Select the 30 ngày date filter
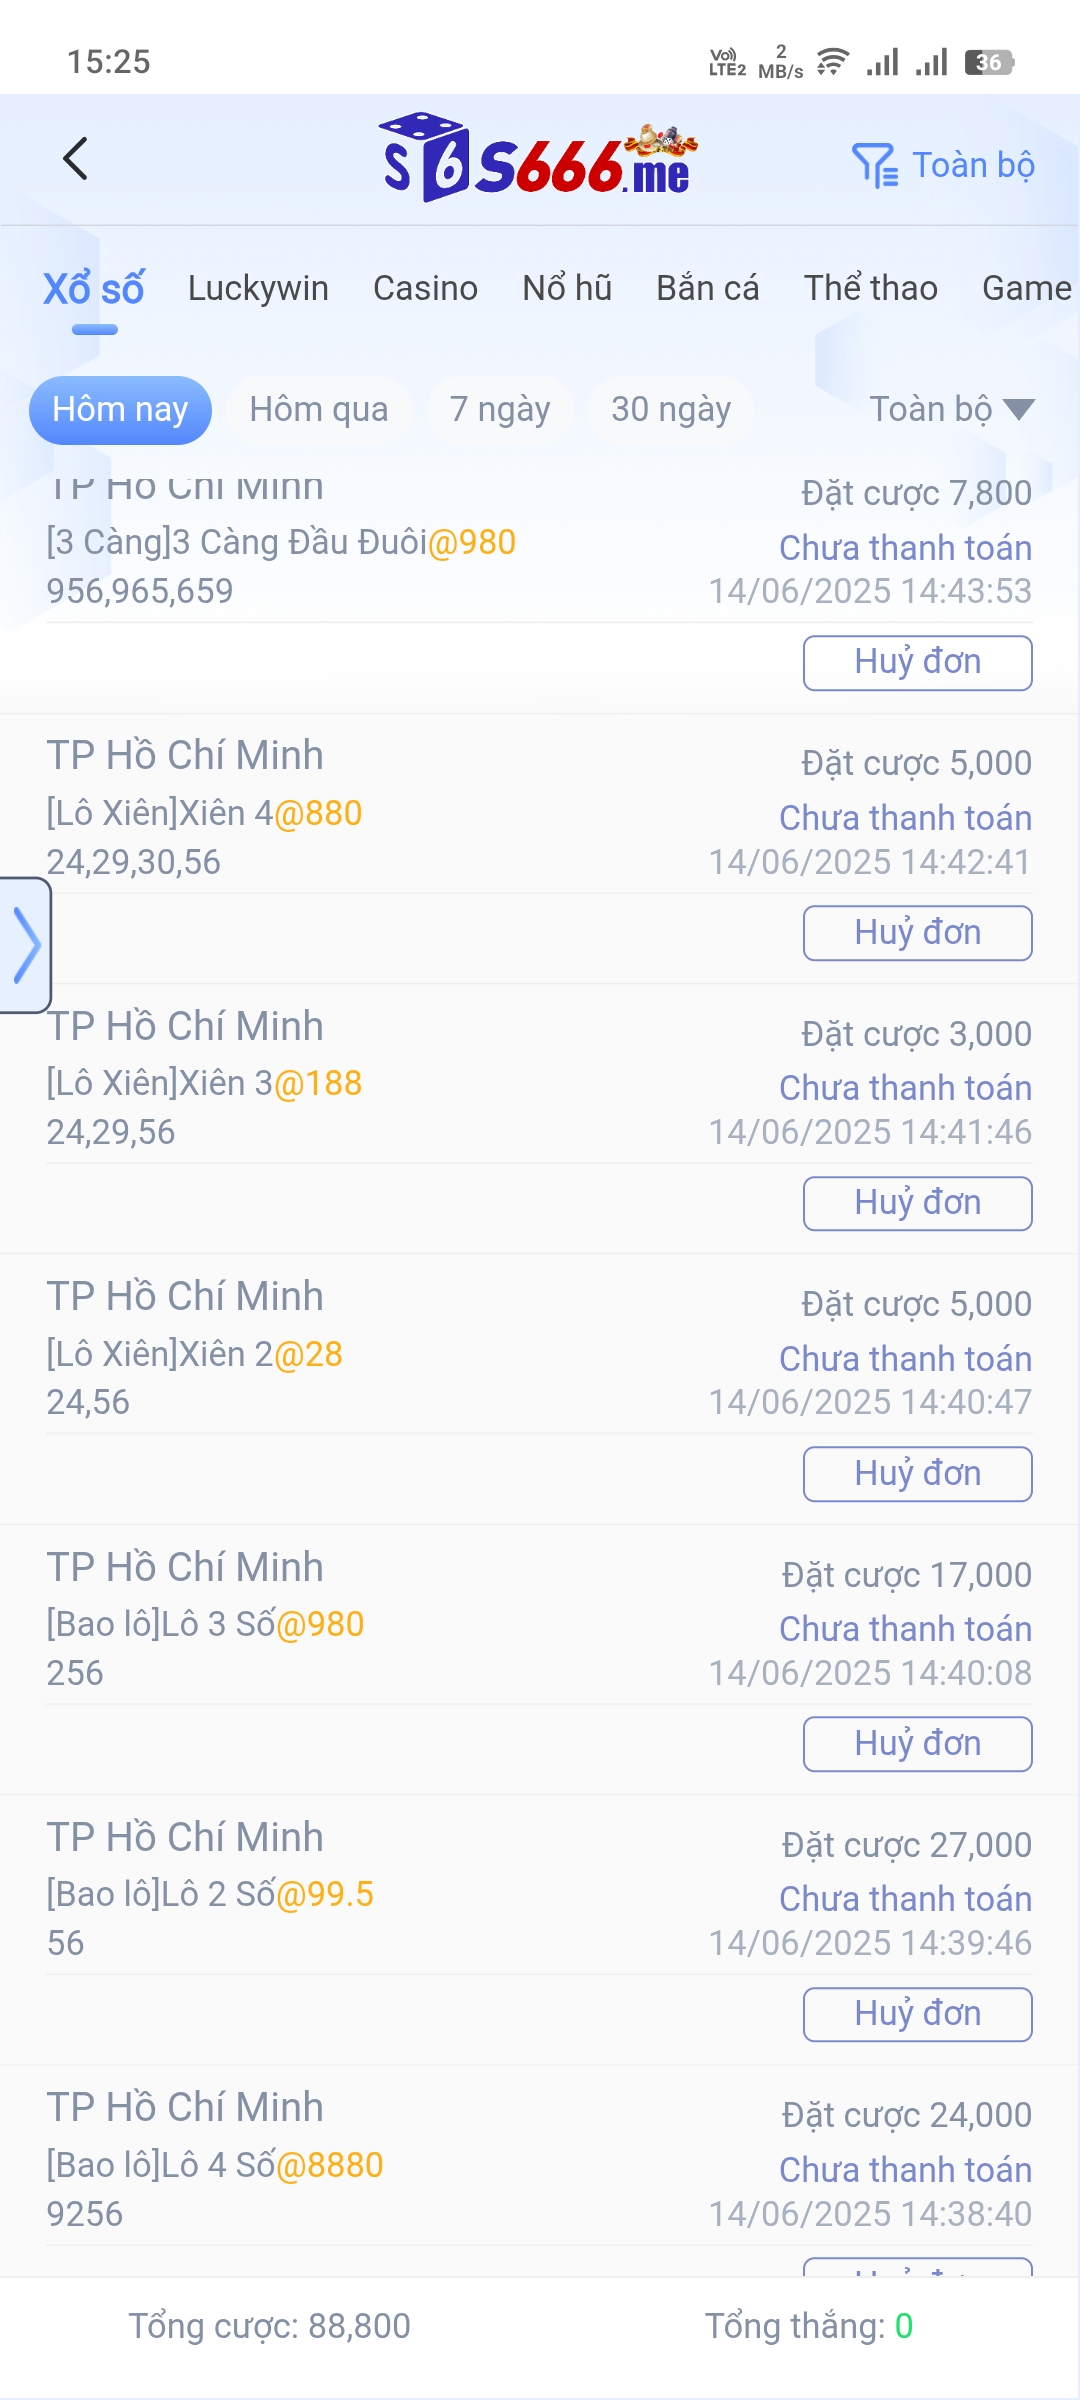Viewport: 1080px width, 2400px height. pos(671,409)
